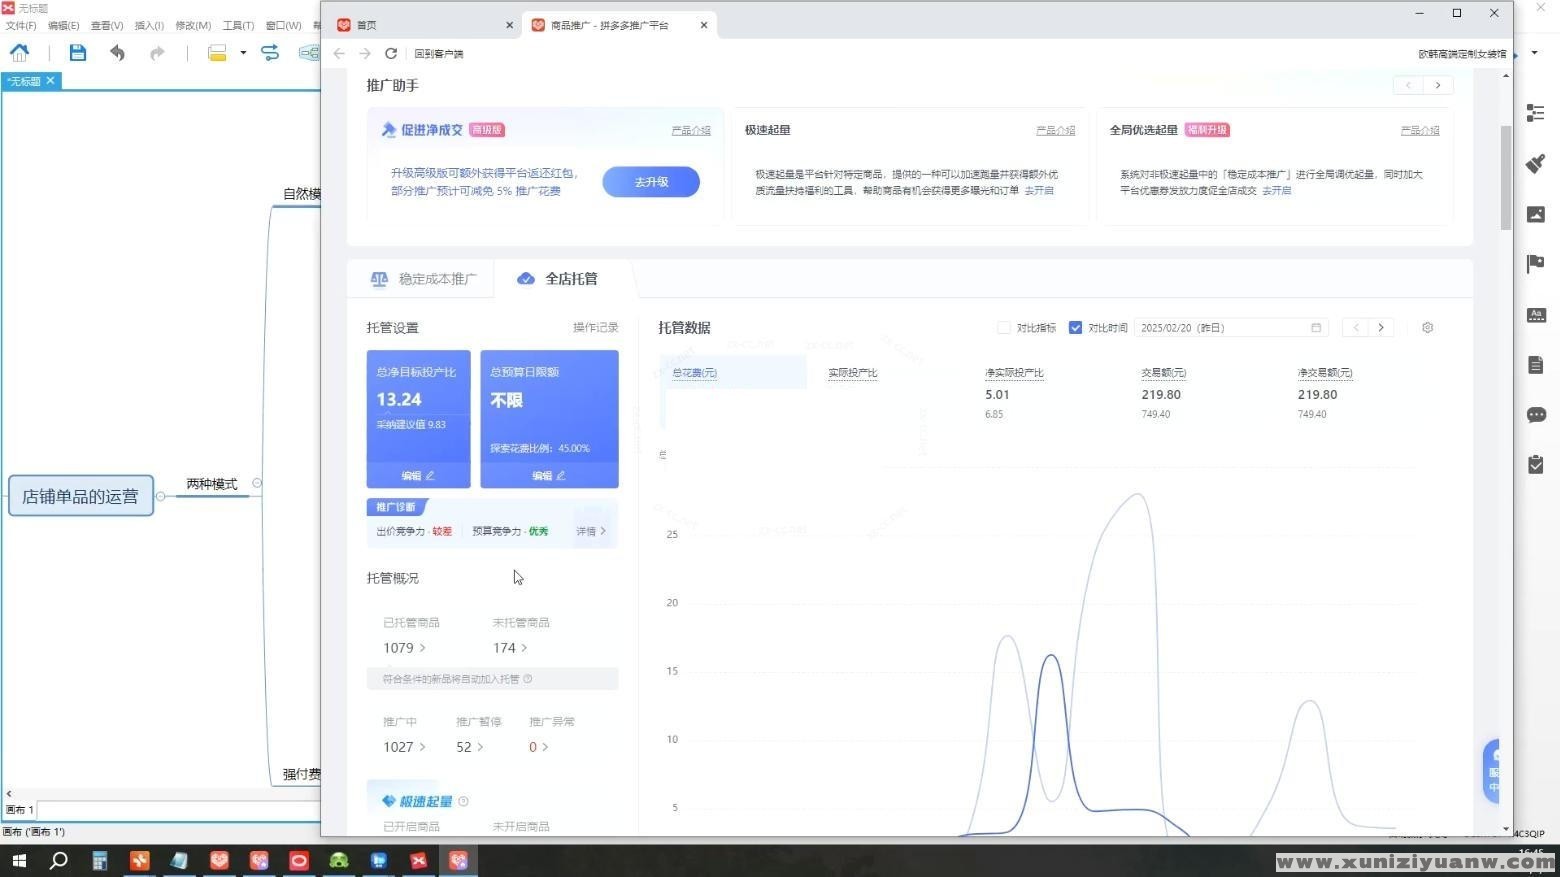The image size is (1560, 877).
Task: Open the image panel icon in right sidebar
Action: [x=1536, y=214]
